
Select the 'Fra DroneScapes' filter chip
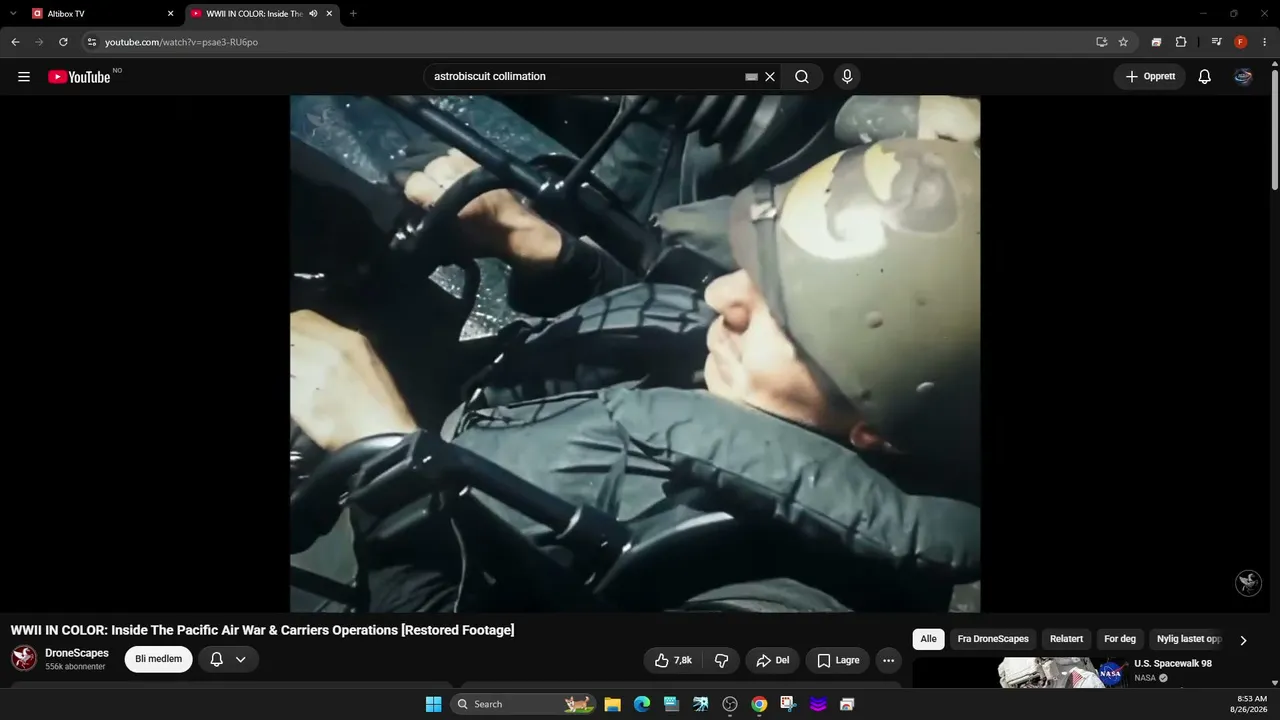[993, 639]
